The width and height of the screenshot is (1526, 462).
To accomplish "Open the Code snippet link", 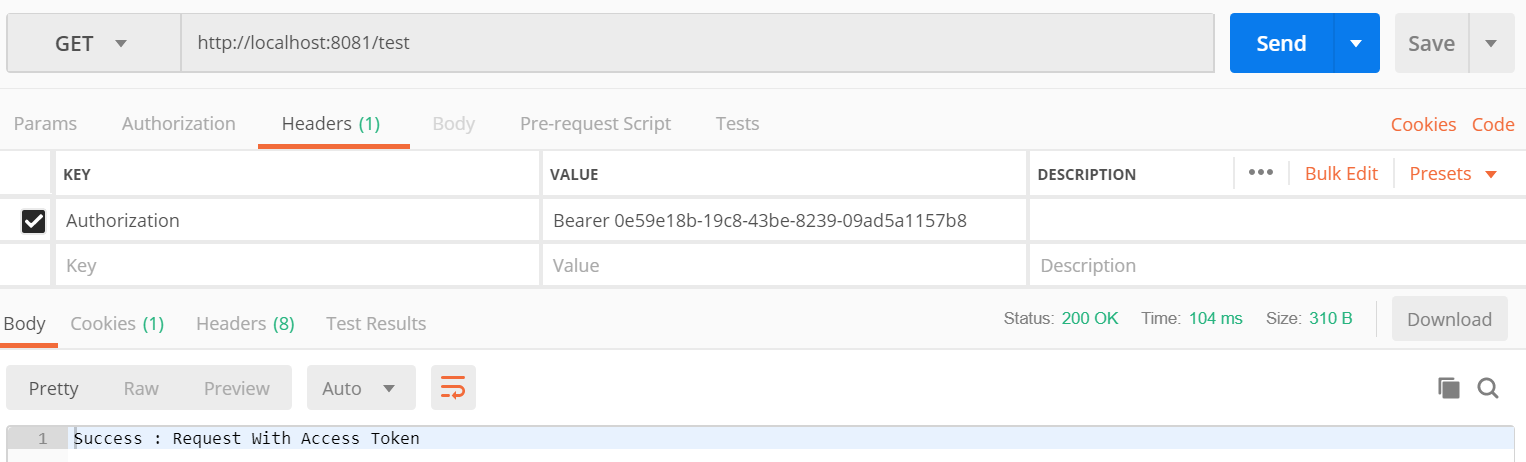I will [x=1493, y=125].
